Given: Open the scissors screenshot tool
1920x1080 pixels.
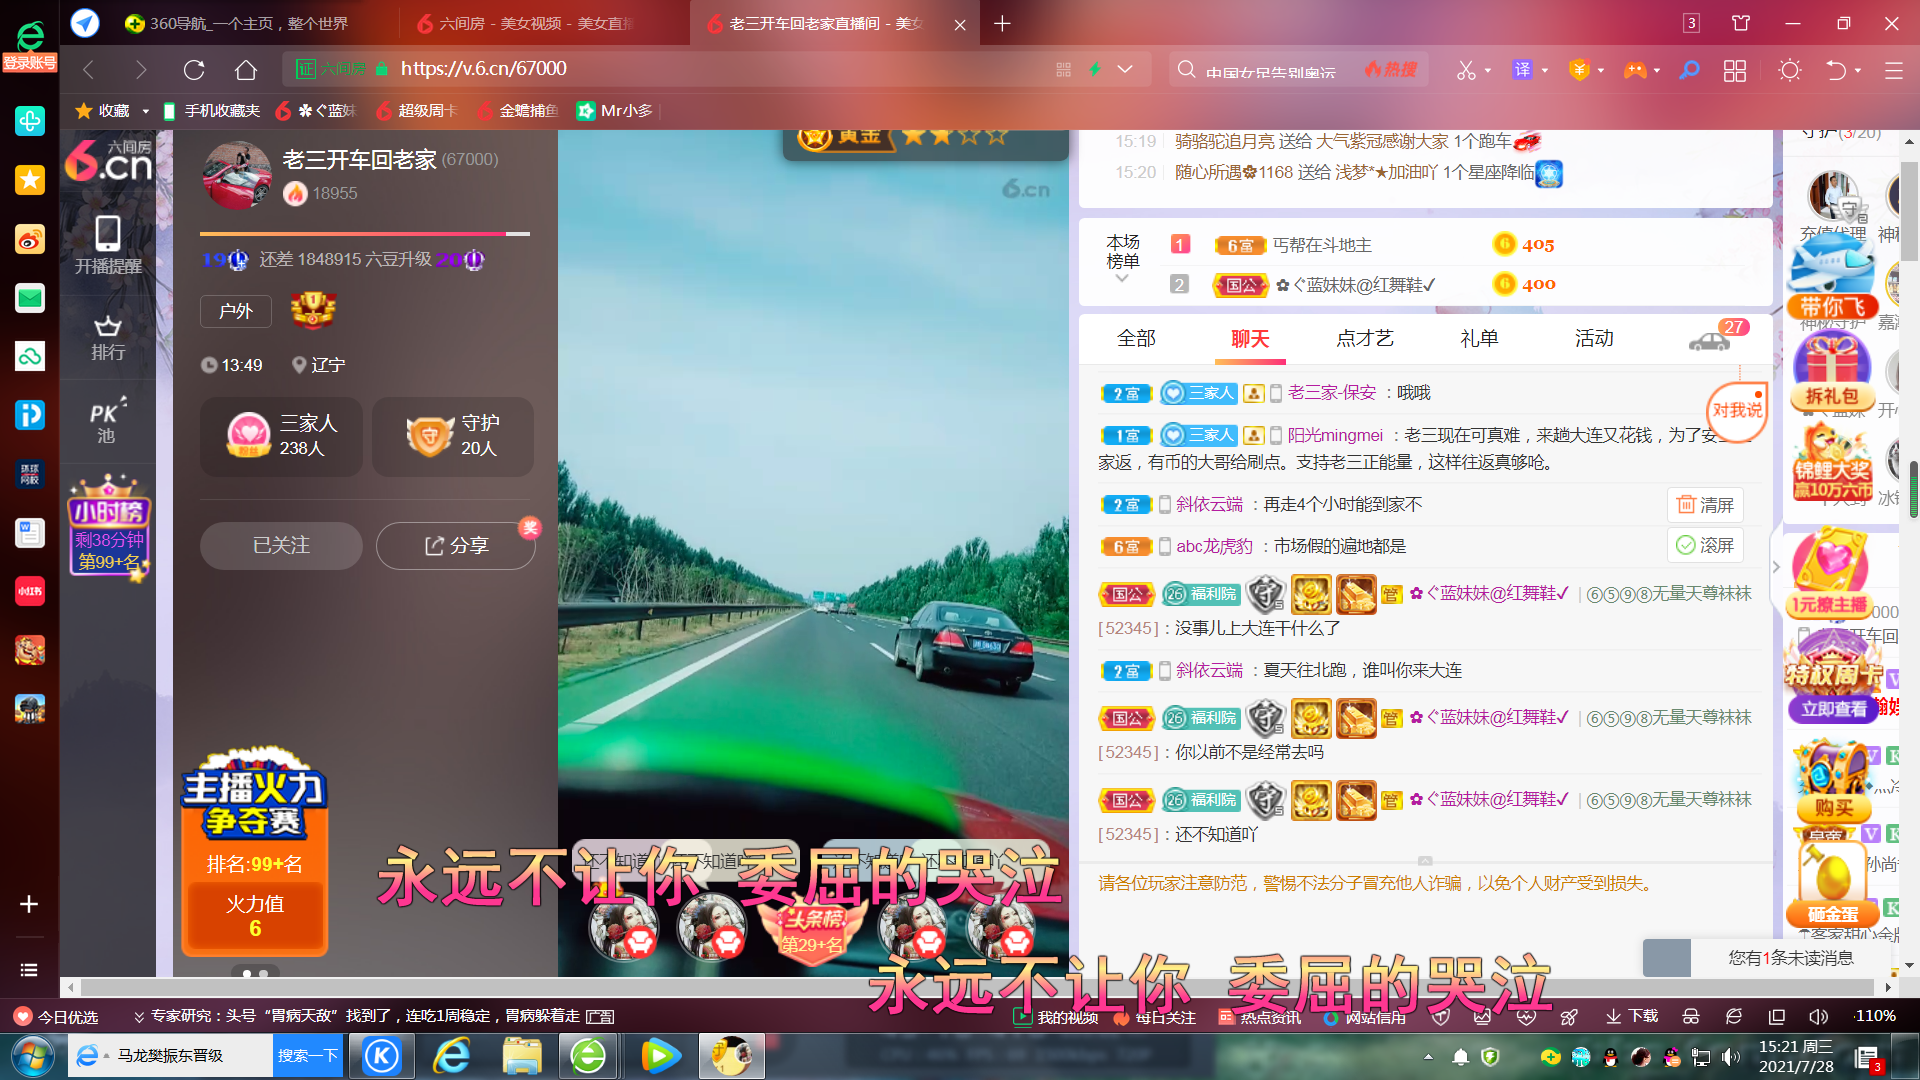Looking at the screenshot, I should 1466,70.
